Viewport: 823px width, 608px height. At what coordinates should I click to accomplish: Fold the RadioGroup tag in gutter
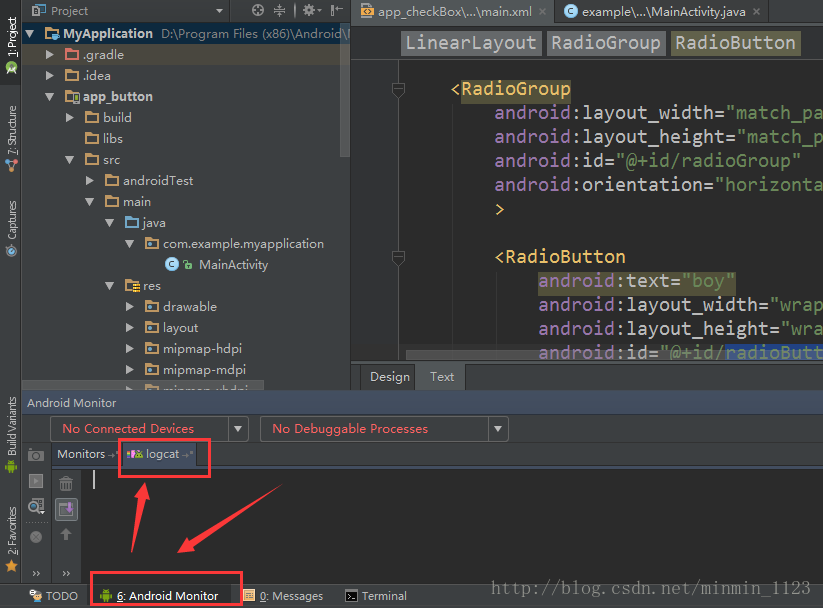(398, 90)
